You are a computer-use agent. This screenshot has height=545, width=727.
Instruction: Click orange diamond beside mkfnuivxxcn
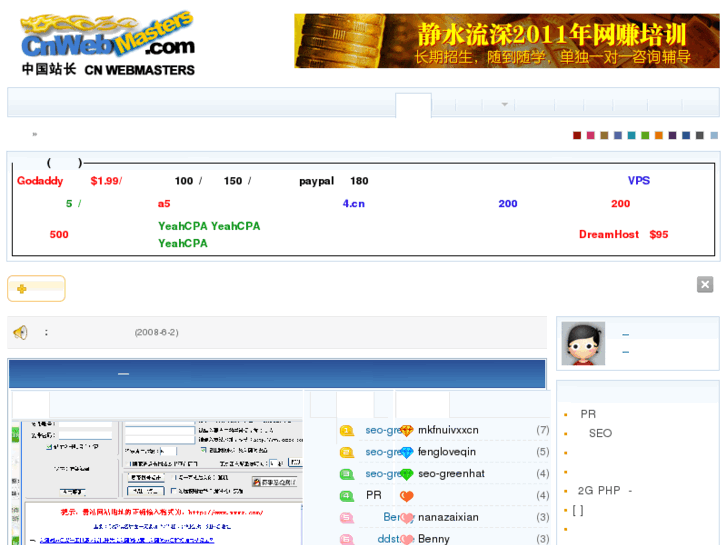pos(407,431)
